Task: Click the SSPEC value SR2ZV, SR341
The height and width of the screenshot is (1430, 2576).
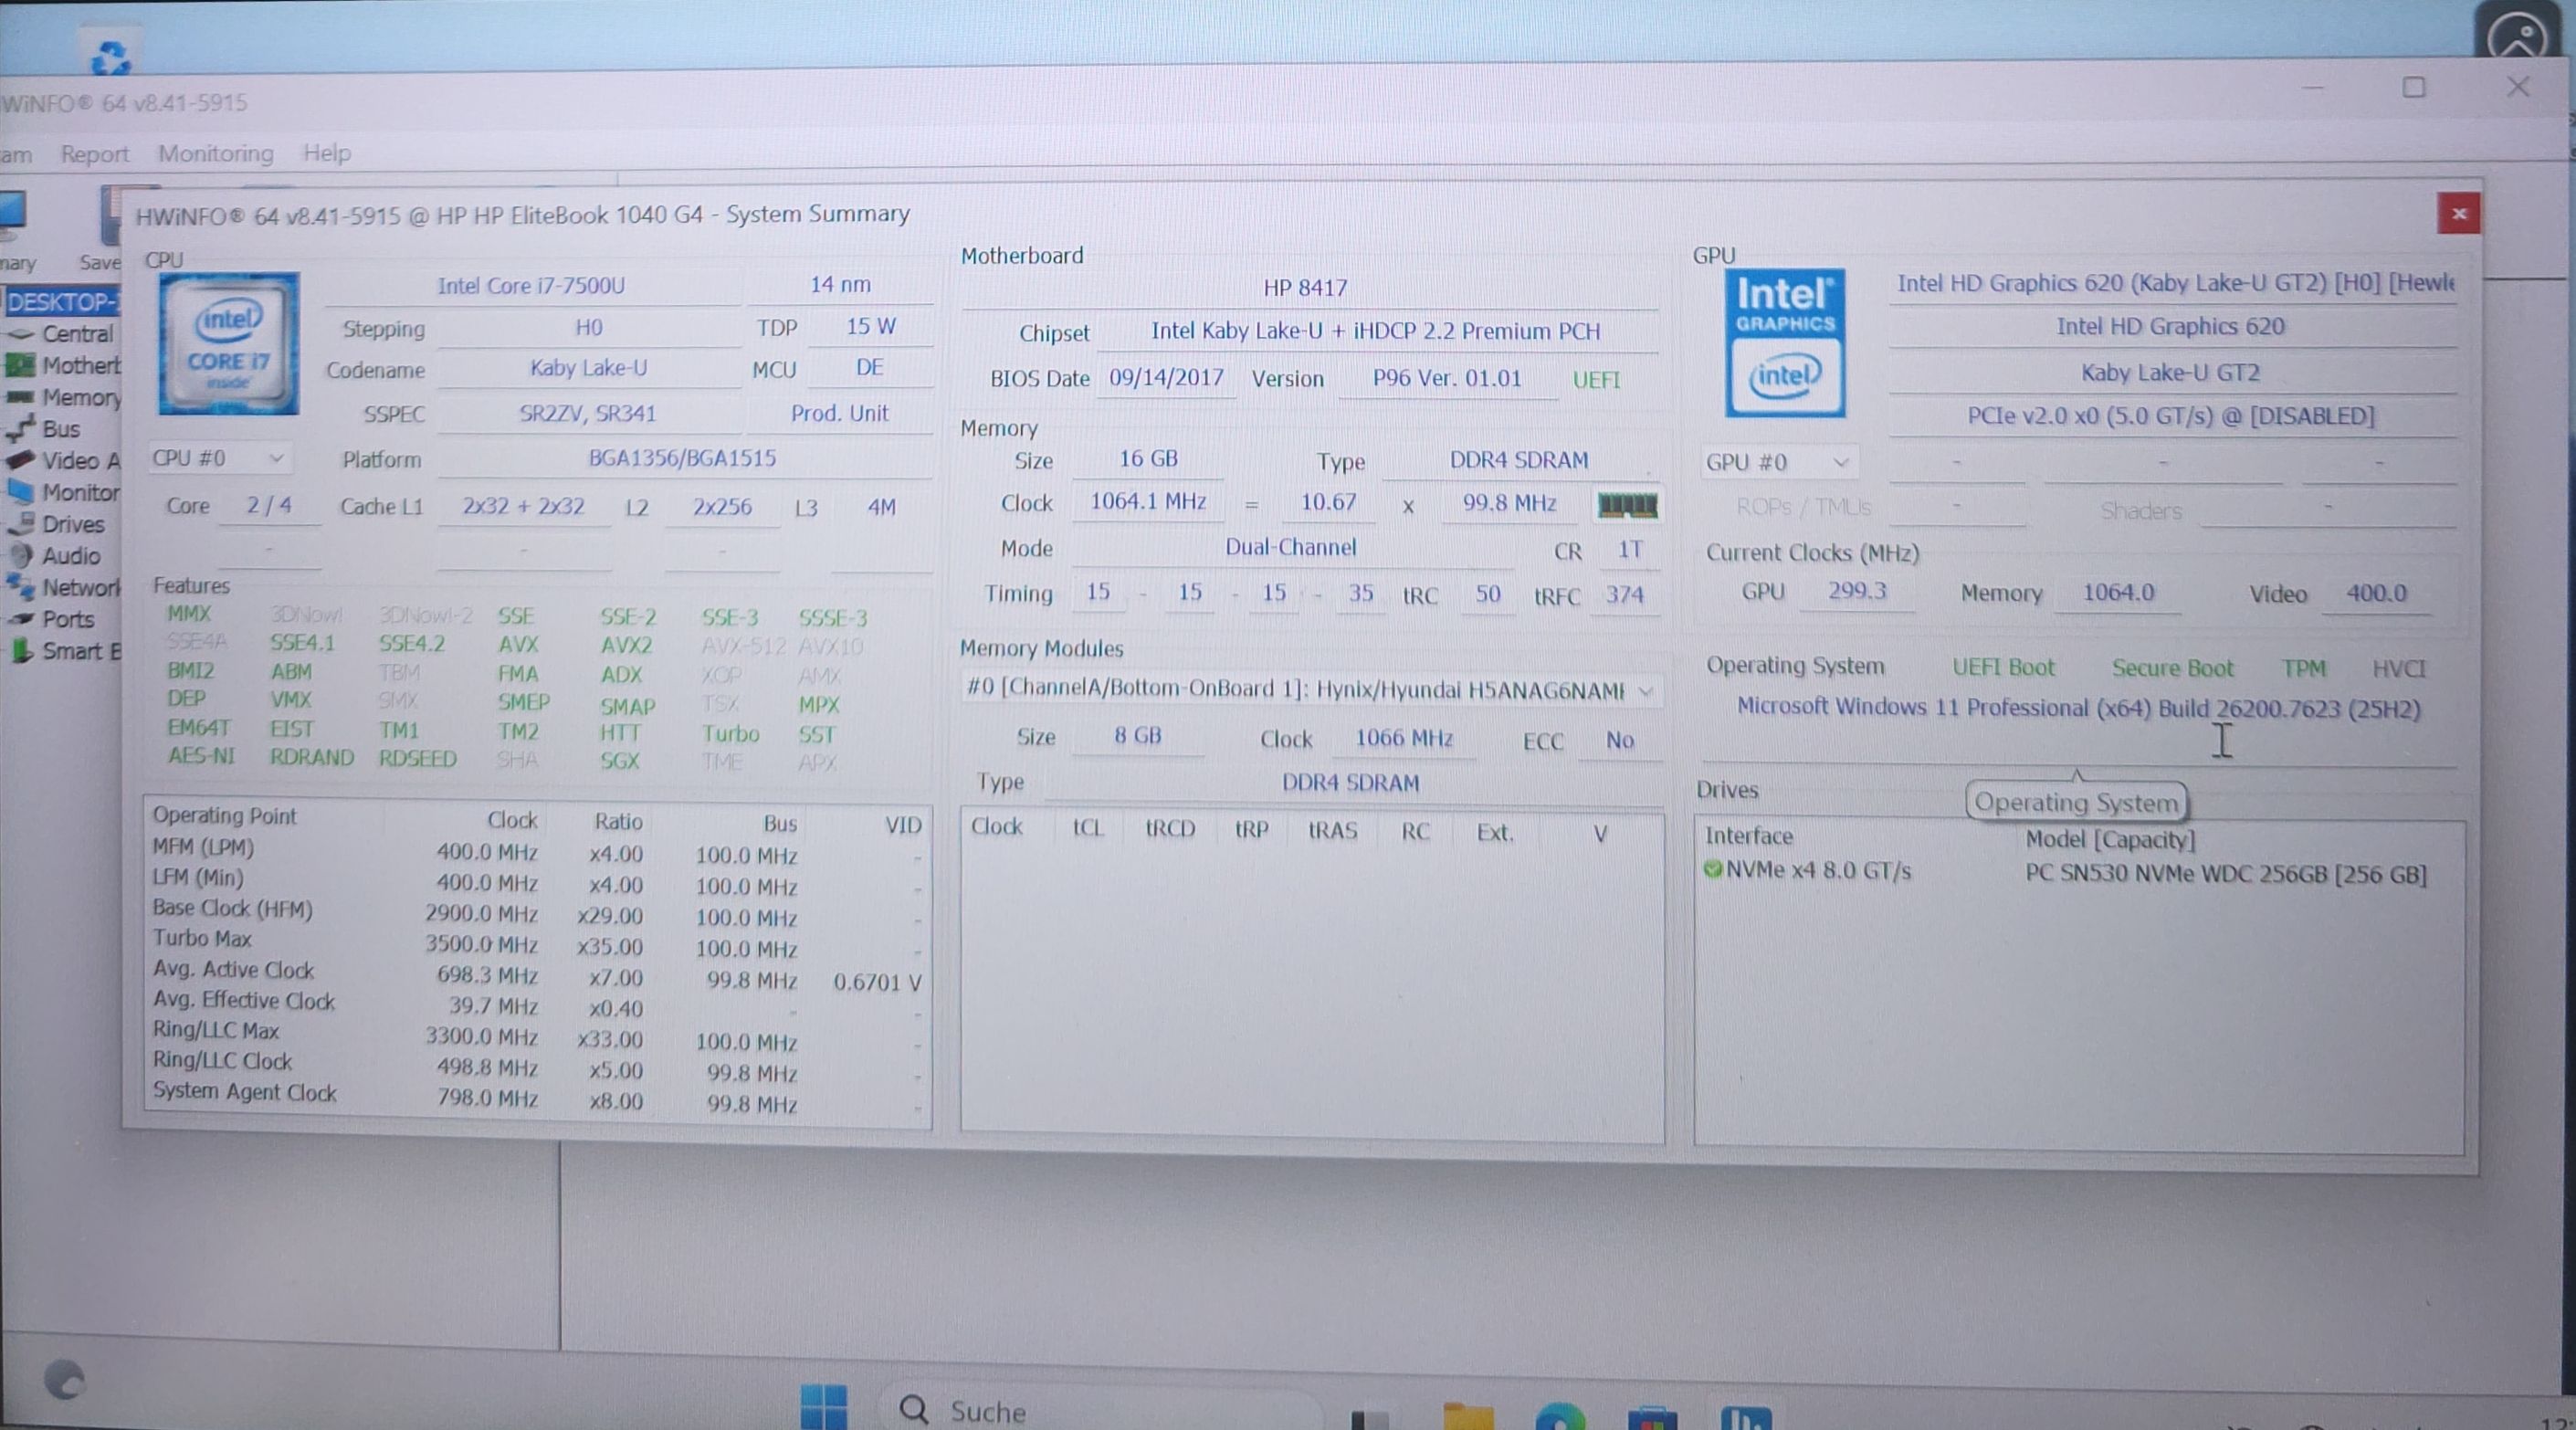Action: [587, 413]
